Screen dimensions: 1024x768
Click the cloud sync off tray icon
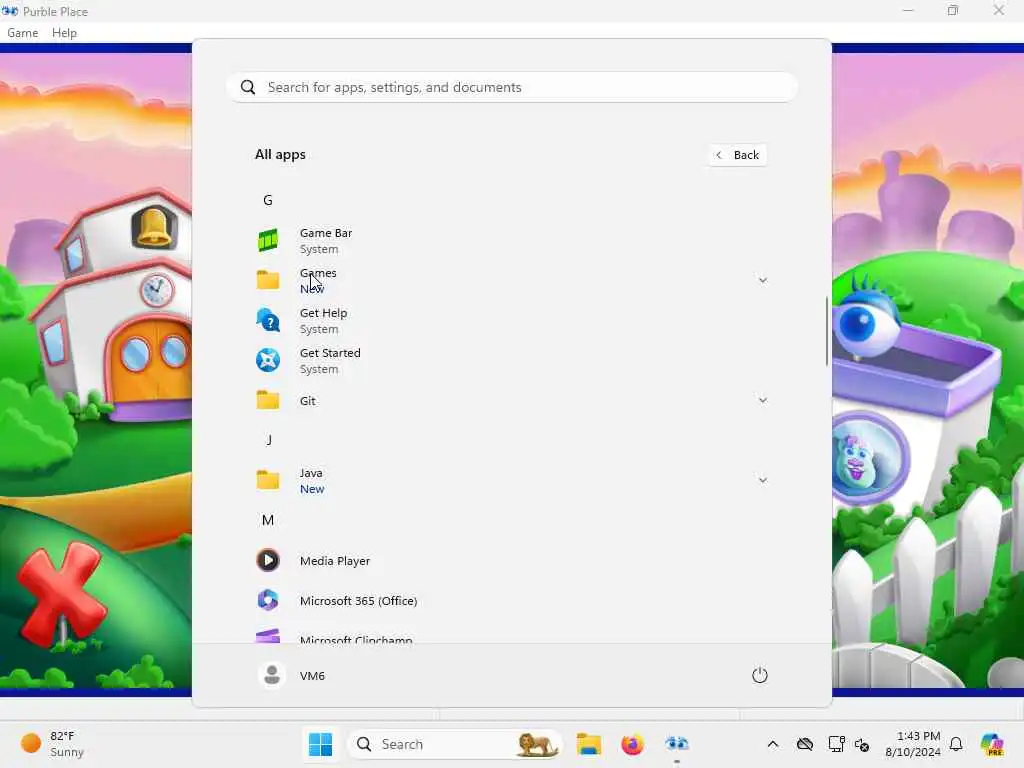[805, 744]
